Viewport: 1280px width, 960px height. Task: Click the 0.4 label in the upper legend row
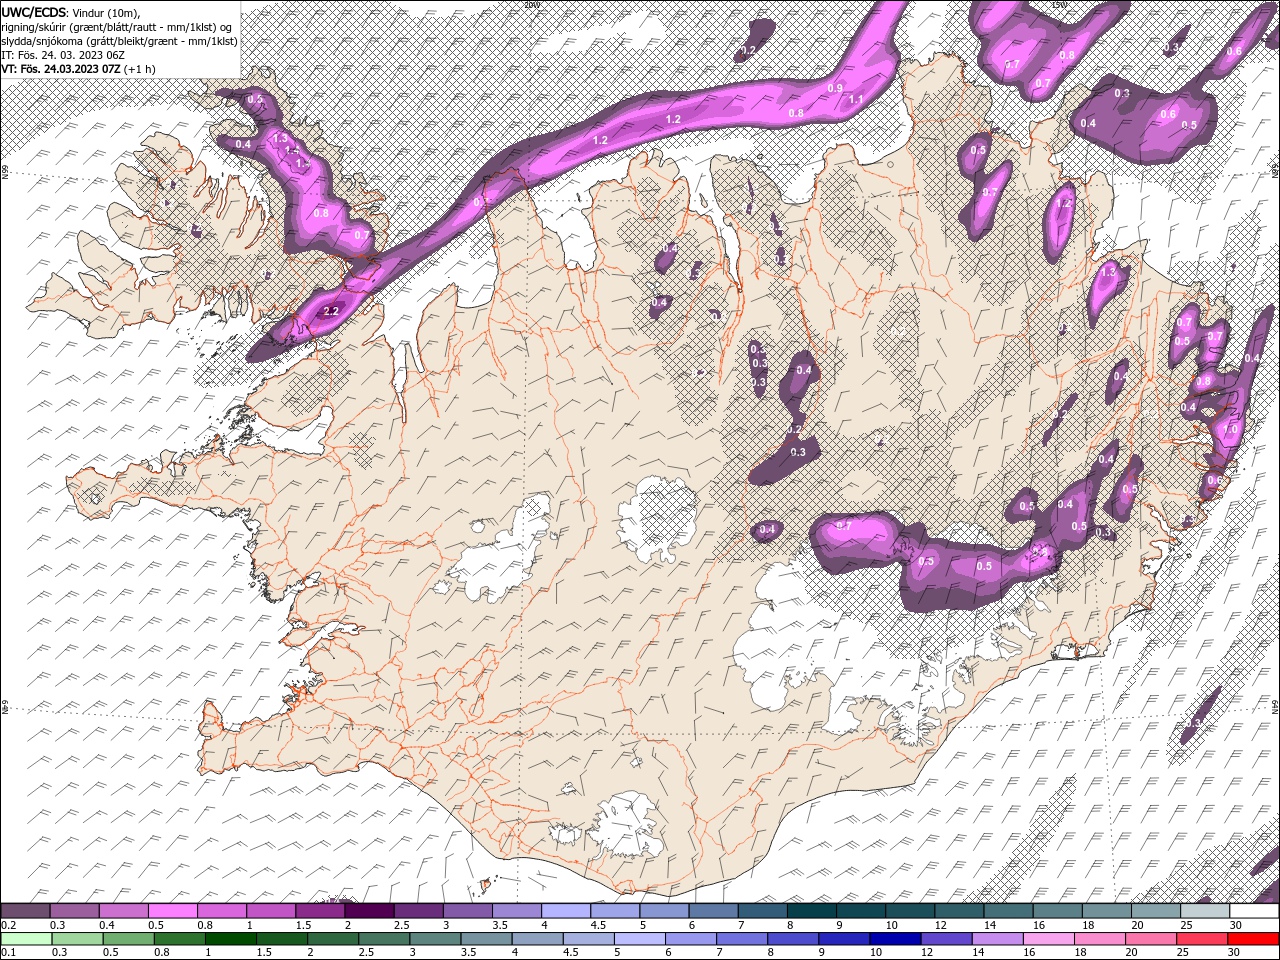click(x=107, y=925)
